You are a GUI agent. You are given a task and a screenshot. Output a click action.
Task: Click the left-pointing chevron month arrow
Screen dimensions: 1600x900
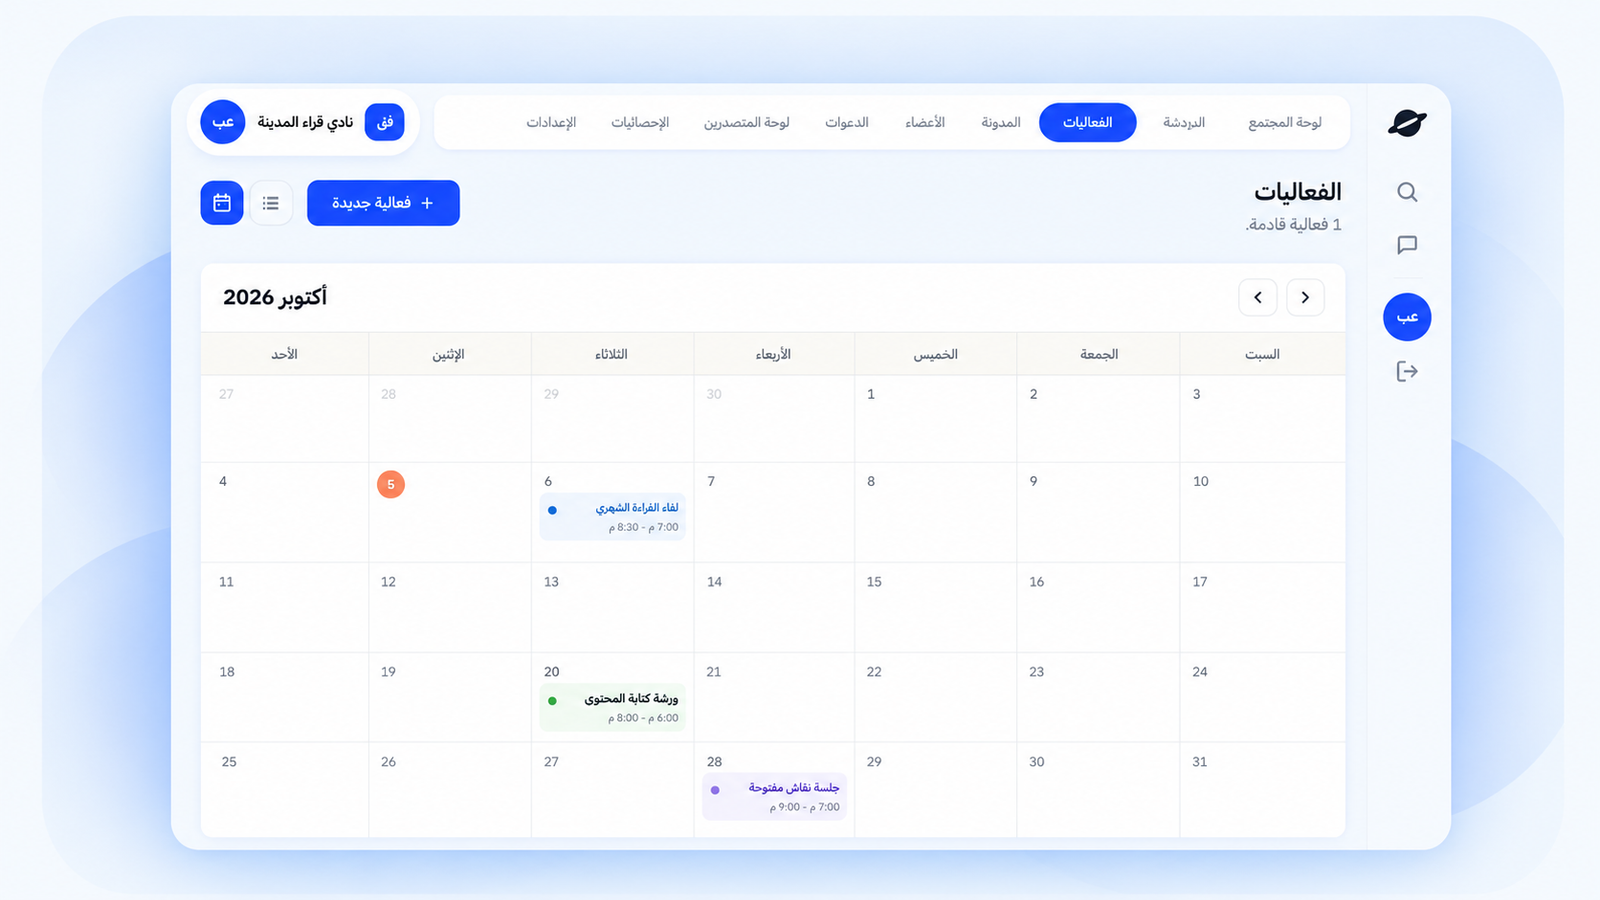click(1258, 297)
